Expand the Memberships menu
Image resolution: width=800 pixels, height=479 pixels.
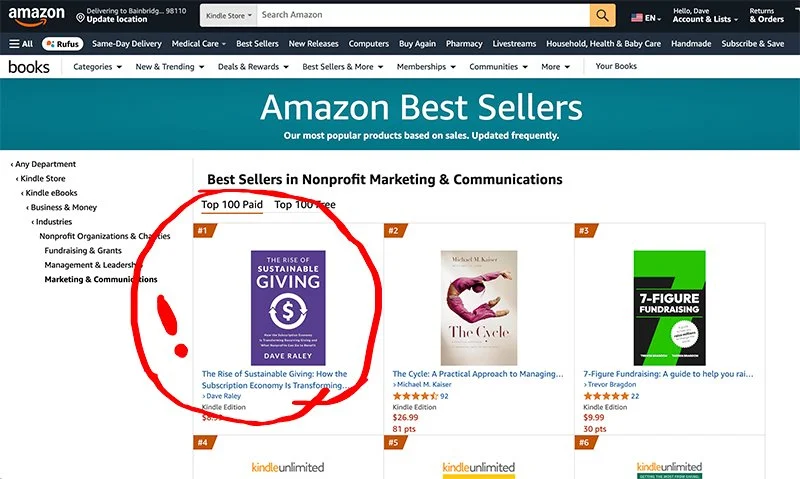point(426,67)
